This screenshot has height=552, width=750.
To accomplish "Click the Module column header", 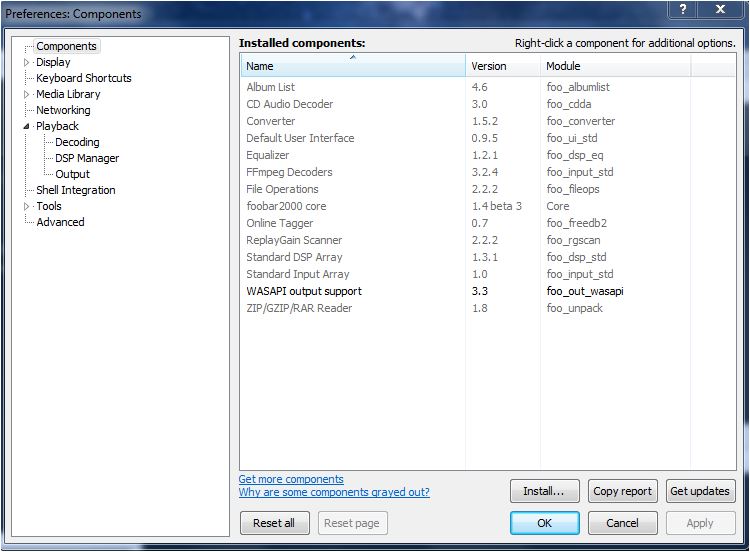I will pos(614,66).
